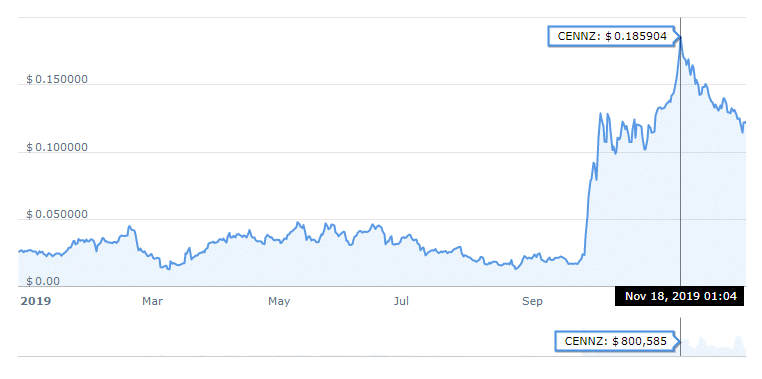Image resolution: width=762 pixels, height=379 pixels.
Task: Click the March price dip on the line
Action: pyautogui.click(x=168, y=268)
